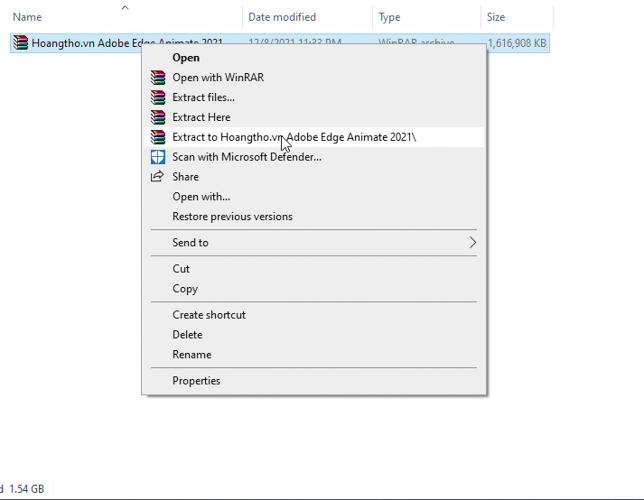Open Properties for the archive

(x=314, y=381)
